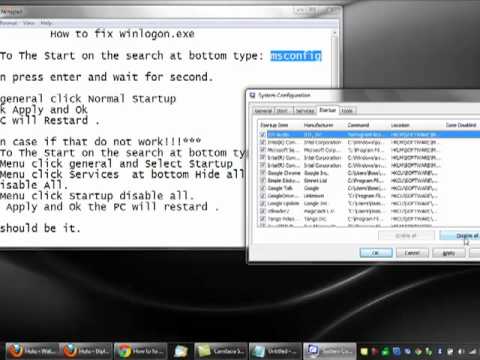The height and width of the screenshot is (360, 480).
Task: Click the greyed Enable all button
Action: point(406,236)
